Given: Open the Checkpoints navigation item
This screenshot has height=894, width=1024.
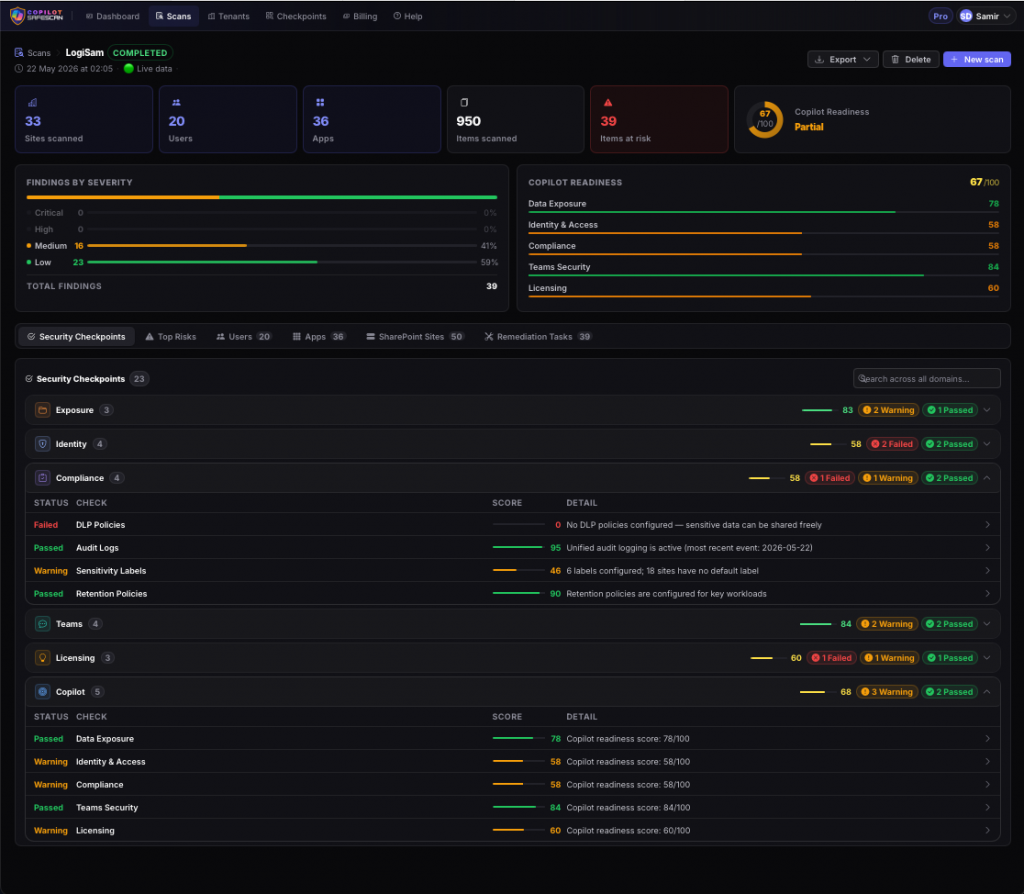Looking at the screenshot, I should click(296, 16).
